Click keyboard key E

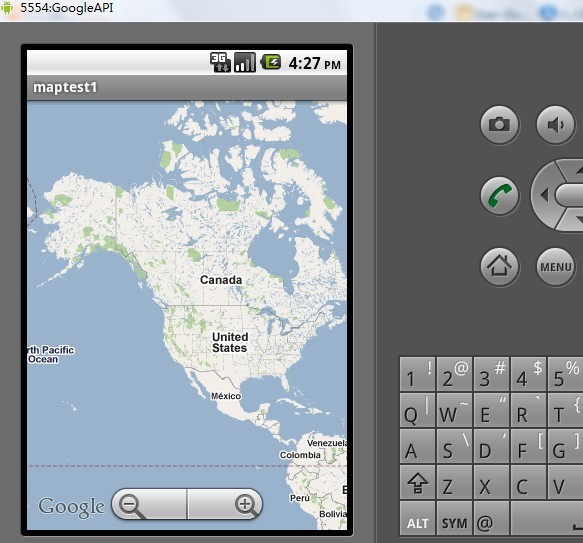(492, 410)
